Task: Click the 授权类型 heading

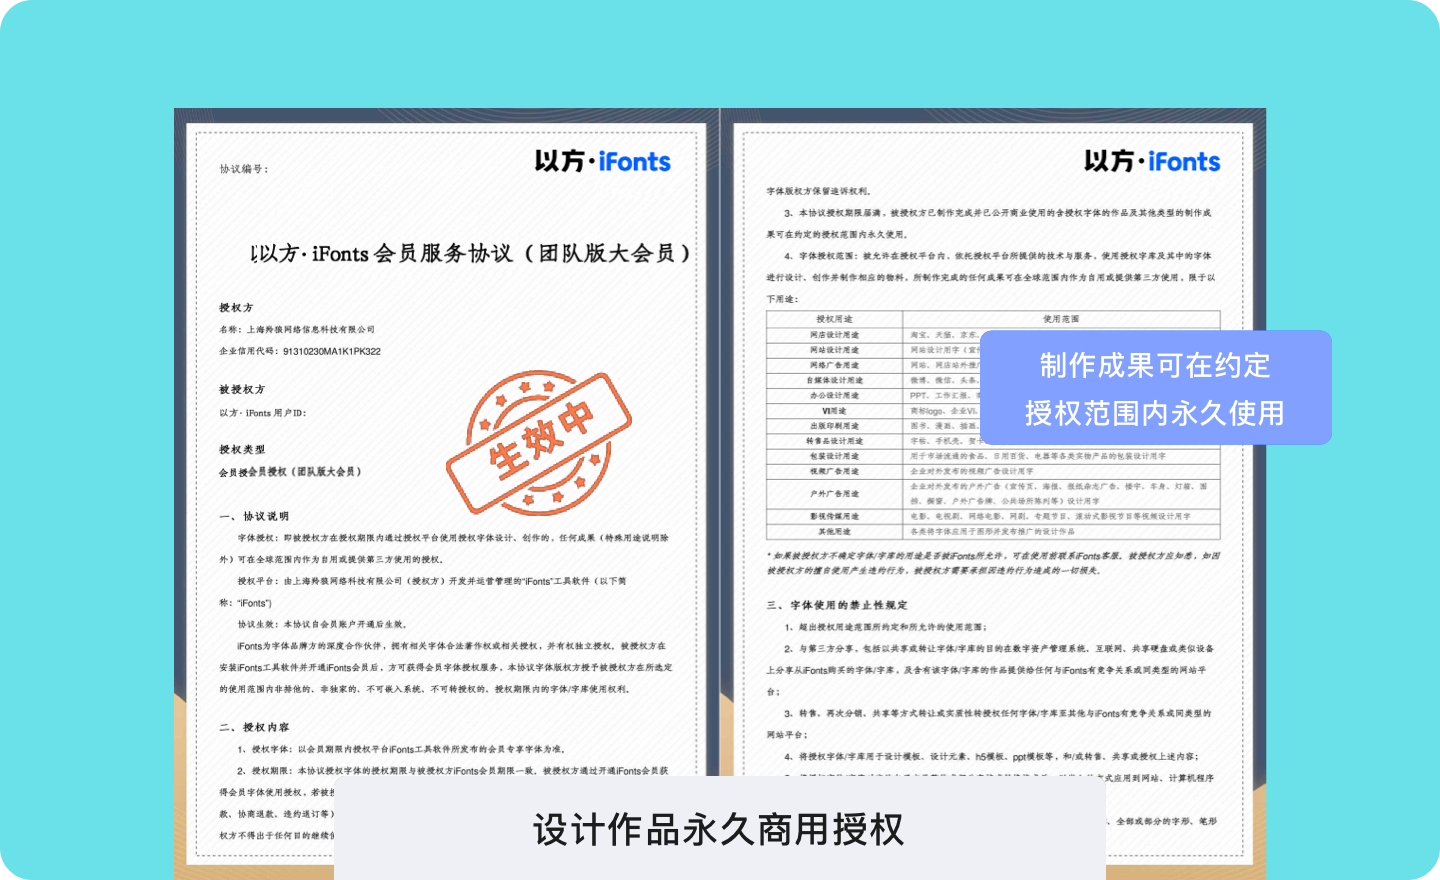Action: pyautogui.click(x=242, y=450)
